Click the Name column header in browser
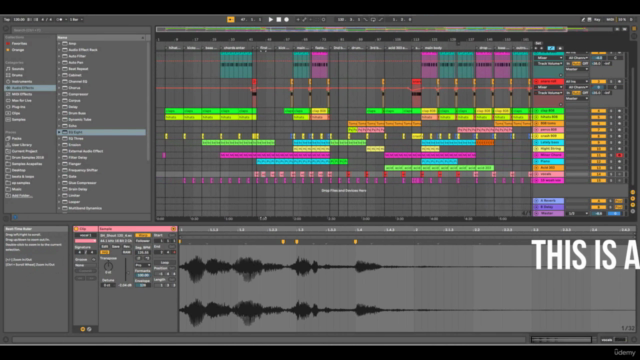 click(x=101, y=38)
